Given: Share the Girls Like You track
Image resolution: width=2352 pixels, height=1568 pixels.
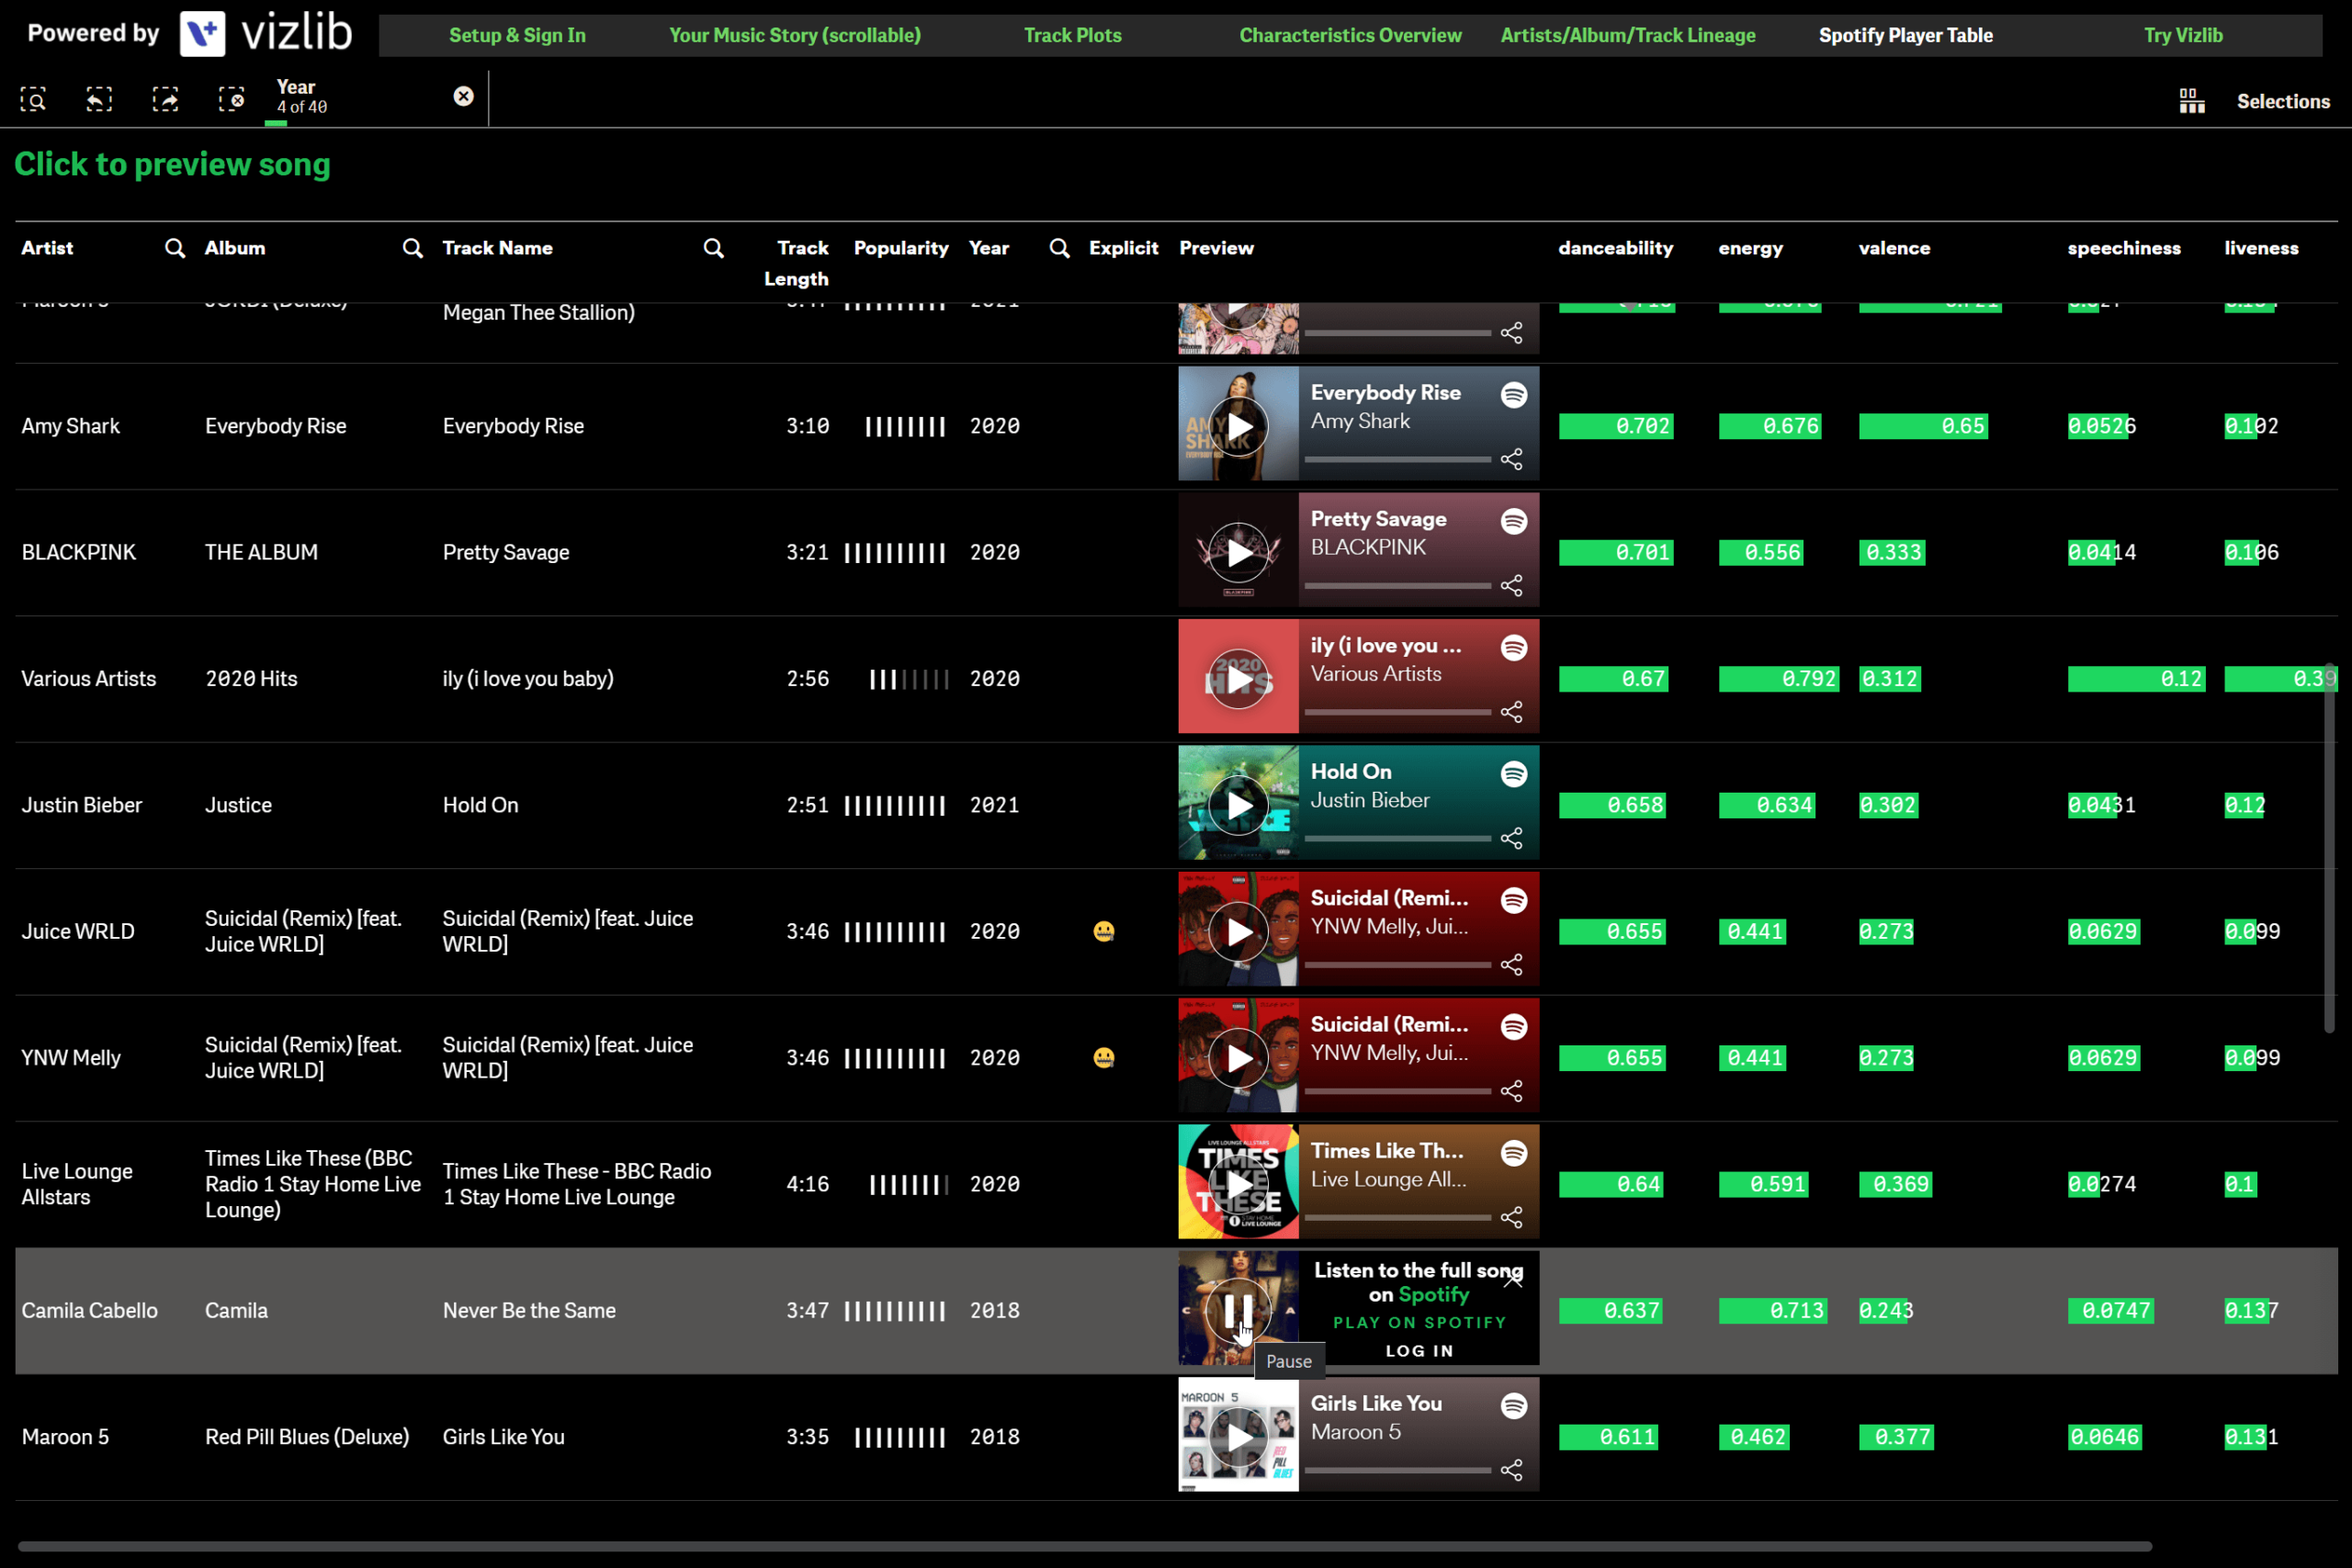Looking at the screenshot, I should click(1512, 1470).
